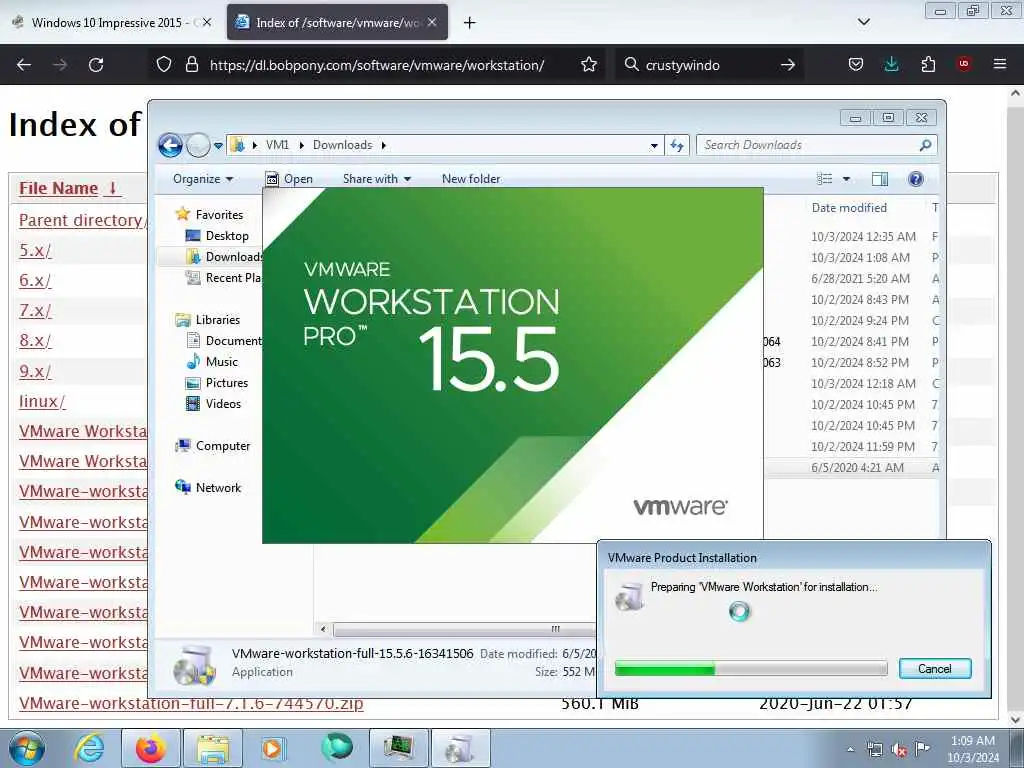Open recent pages dropdown near back buttons
The width and height of the screenshot is (1024, 768).
(x=218, y=146)
